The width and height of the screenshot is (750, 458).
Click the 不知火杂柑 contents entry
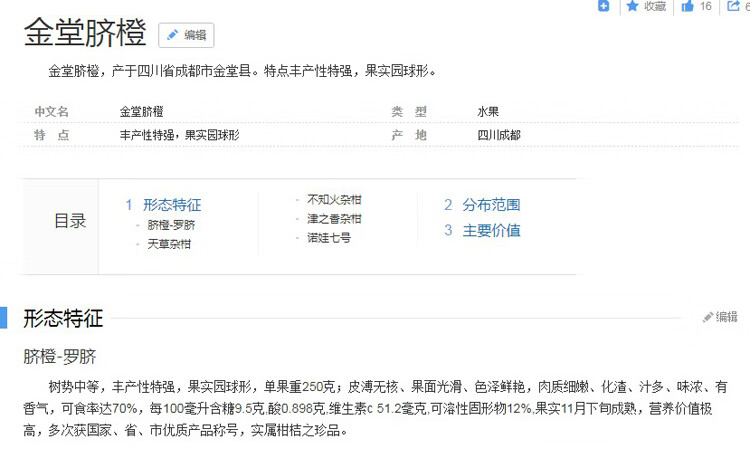[x=334, y=199]
